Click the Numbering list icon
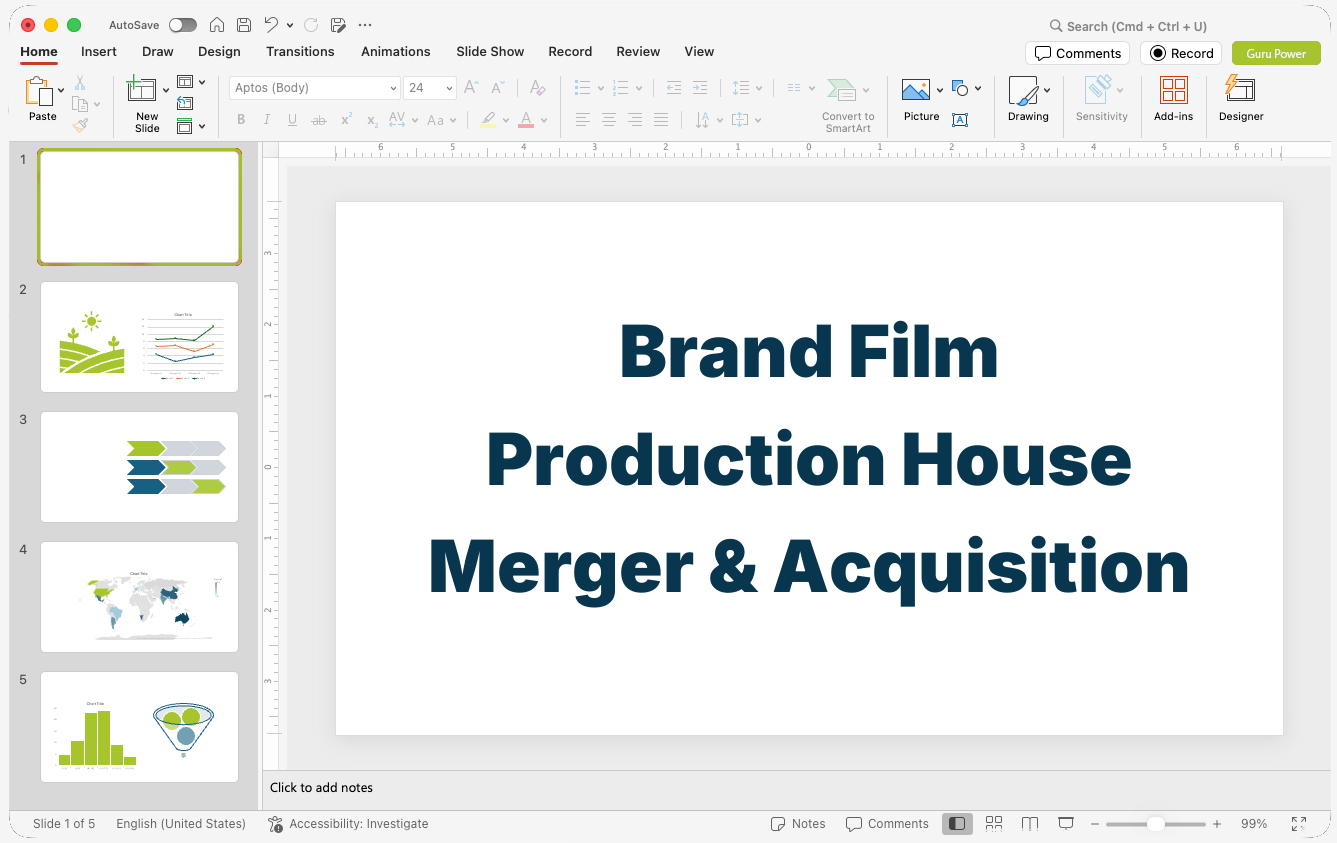 click(621, 88)
